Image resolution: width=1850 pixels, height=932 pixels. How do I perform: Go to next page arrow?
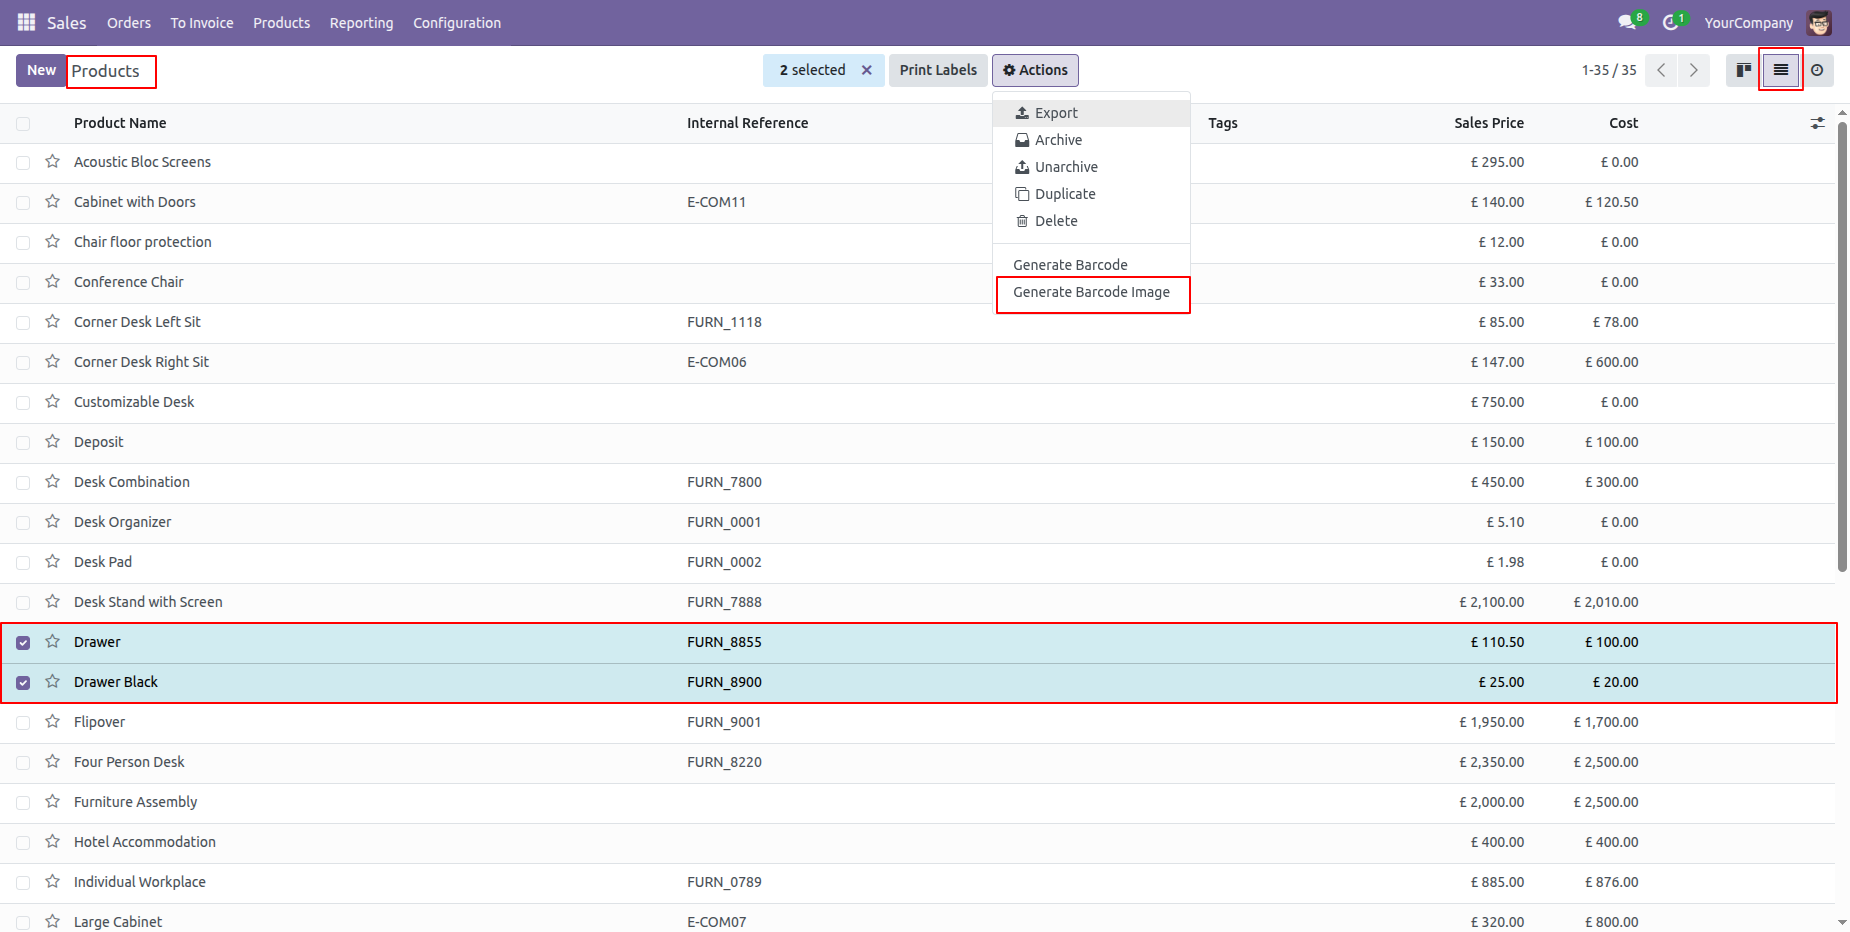tap(1693, 70)
